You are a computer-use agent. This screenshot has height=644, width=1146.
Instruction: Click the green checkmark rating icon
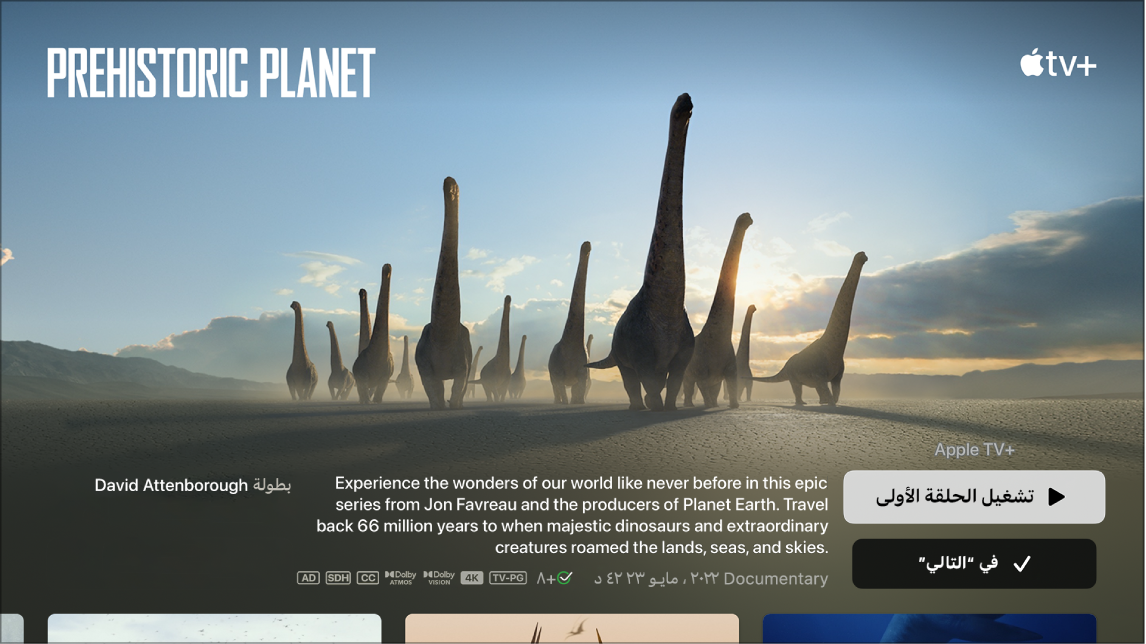point(565,578)
